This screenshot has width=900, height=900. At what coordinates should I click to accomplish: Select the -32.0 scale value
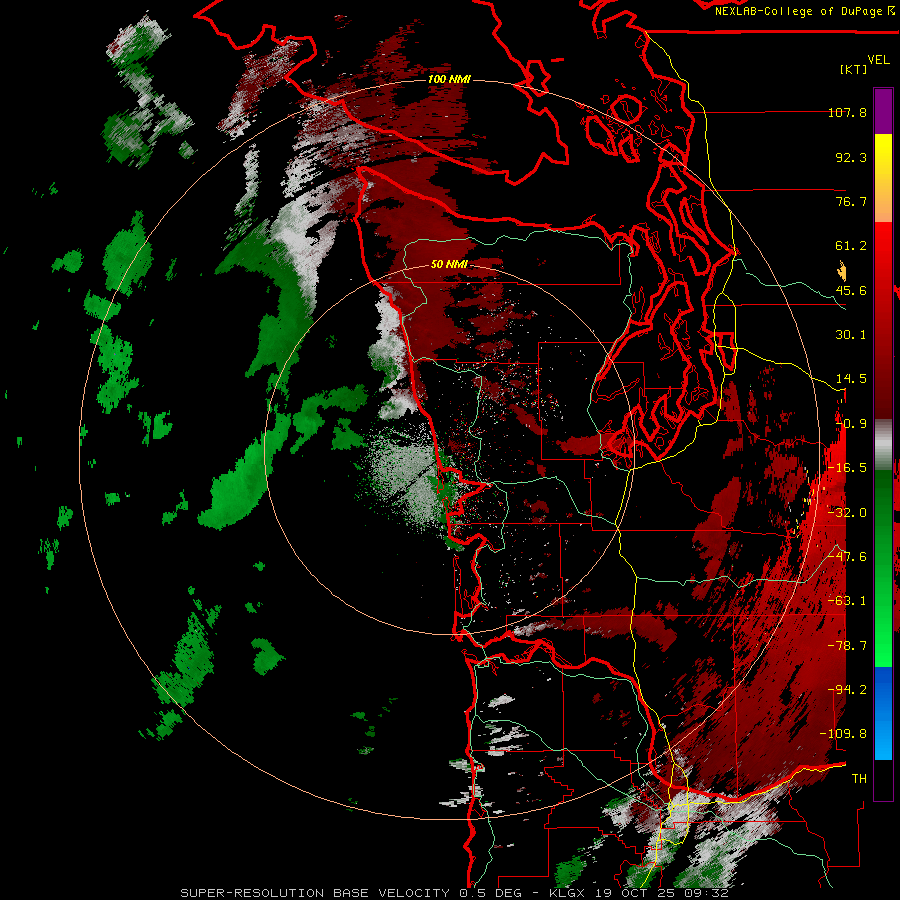[847, 513]
